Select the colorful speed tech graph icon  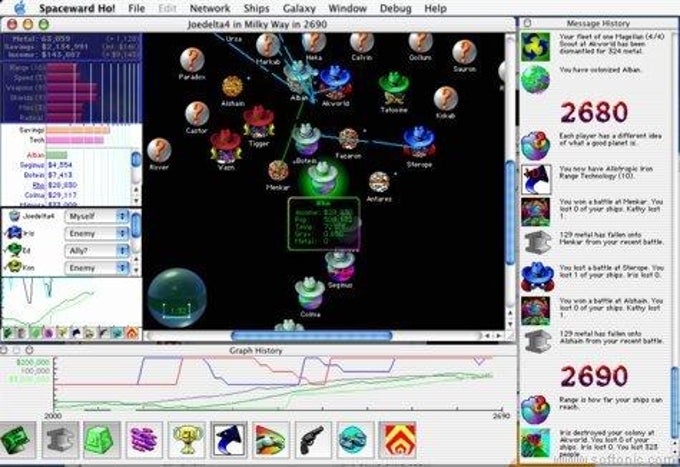[271, 440]
